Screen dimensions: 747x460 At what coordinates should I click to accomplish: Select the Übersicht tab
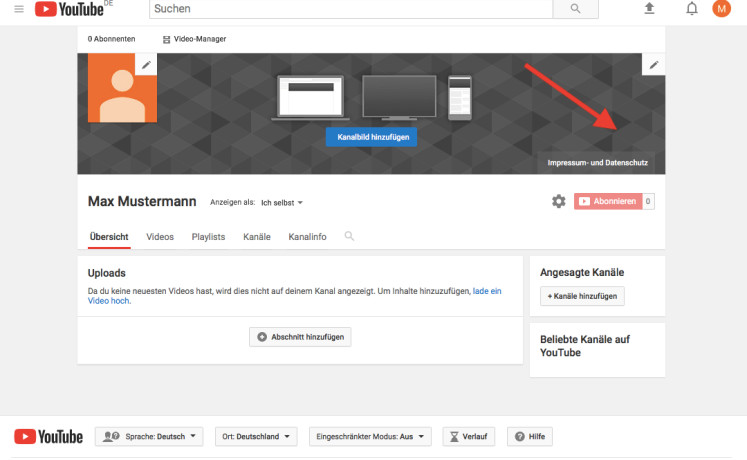pos(109,237)
